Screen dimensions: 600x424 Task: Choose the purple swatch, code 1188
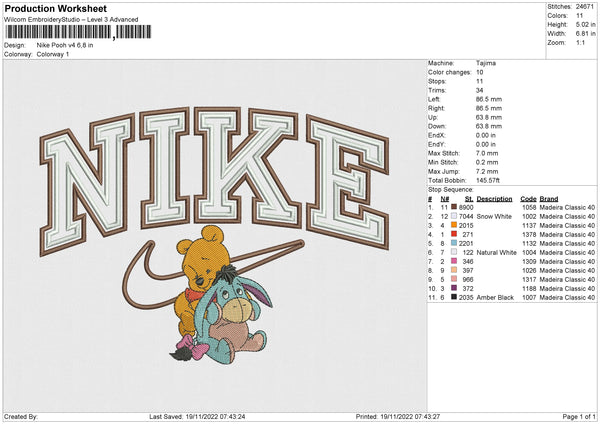point(454,288)
